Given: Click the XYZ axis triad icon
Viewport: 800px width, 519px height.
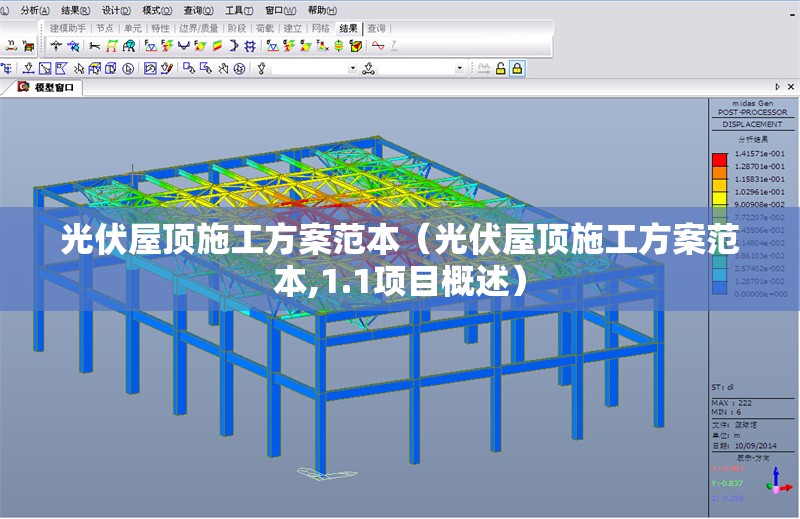Looking at the screenshot, I should (x=778, y=483).
